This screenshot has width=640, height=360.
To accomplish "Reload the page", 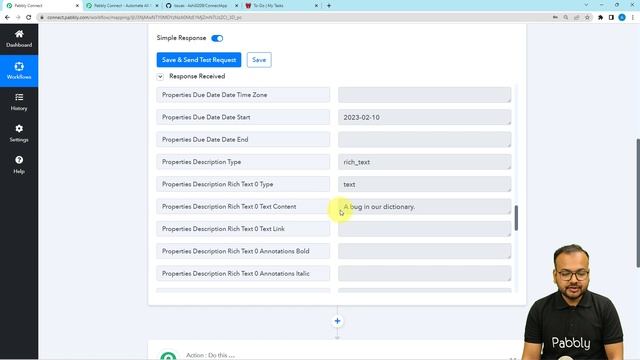I will pyautogui.click(x=29, y=17).
